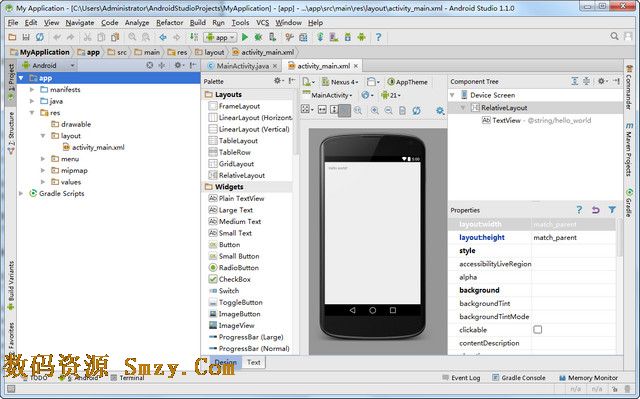Open the Android project view dropdown
This screenshot has width=640, height=399.
[x=48, y=65]
